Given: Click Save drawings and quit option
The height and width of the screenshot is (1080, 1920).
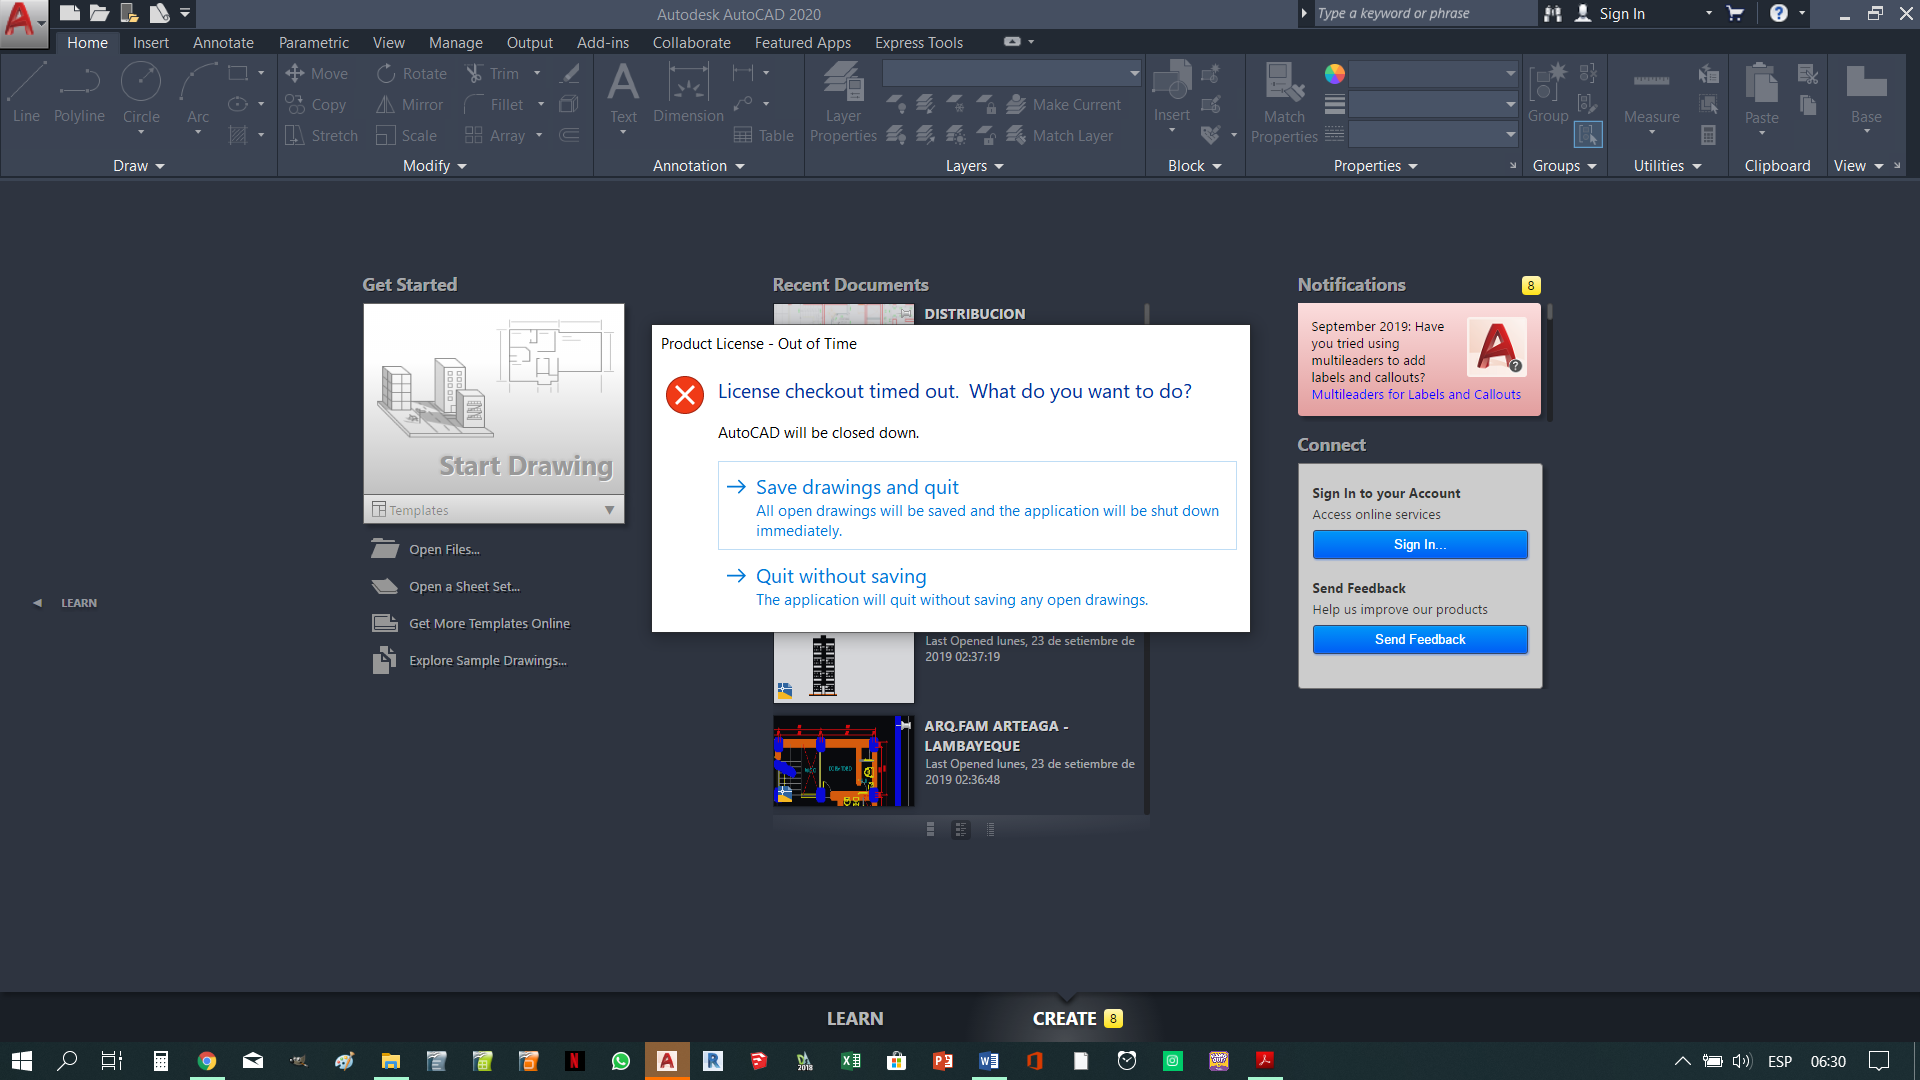Looking at the screenshot, I should pos(857,487).
